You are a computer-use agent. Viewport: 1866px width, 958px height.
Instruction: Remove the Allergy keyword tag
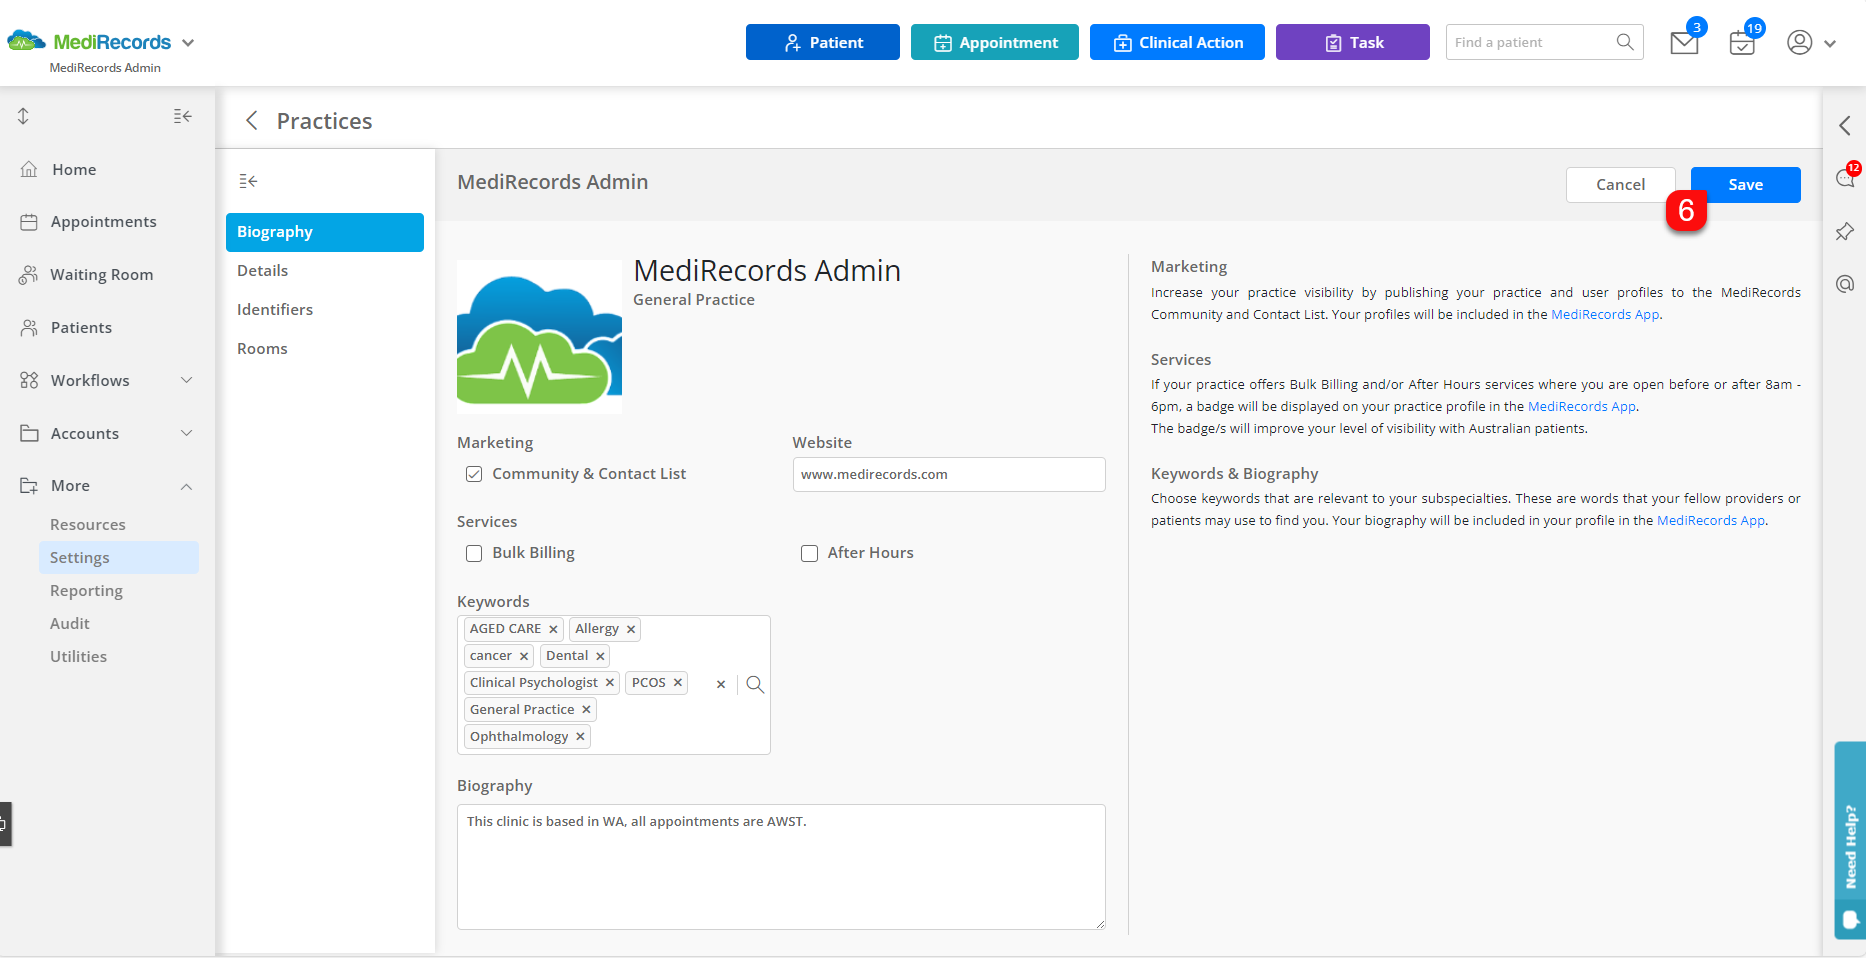coord(631,629)
